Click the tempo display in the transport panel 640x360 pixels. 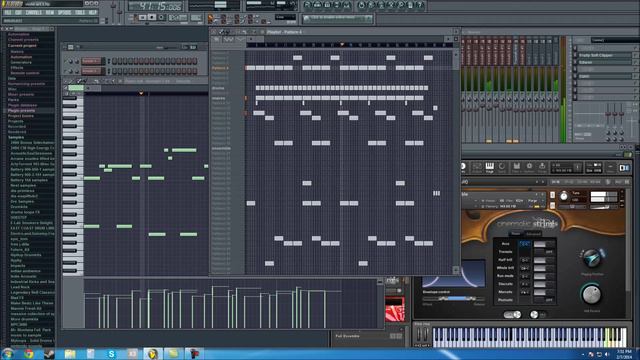178,18
